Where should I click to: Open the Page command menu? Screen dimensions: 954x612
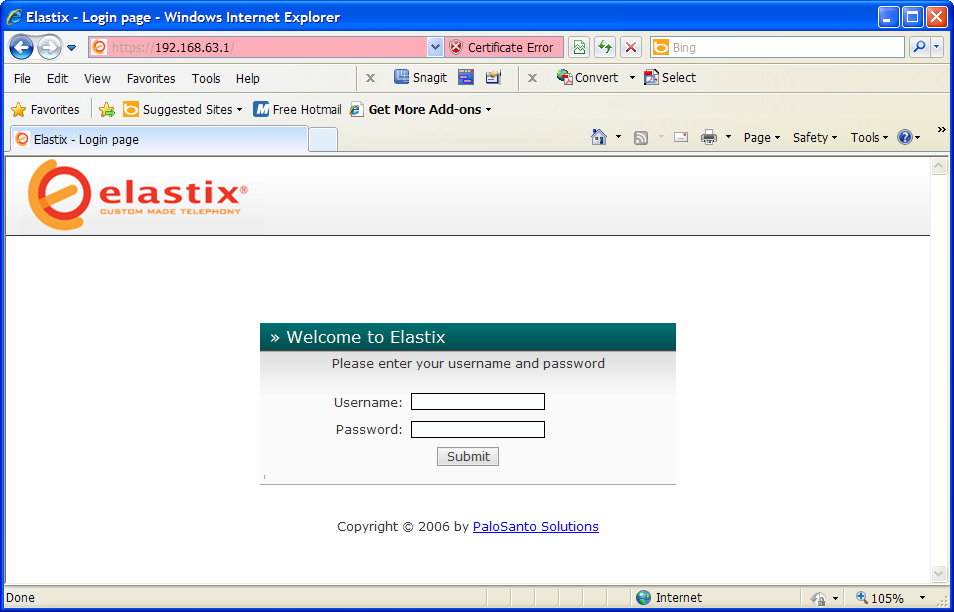pos(762,137)
